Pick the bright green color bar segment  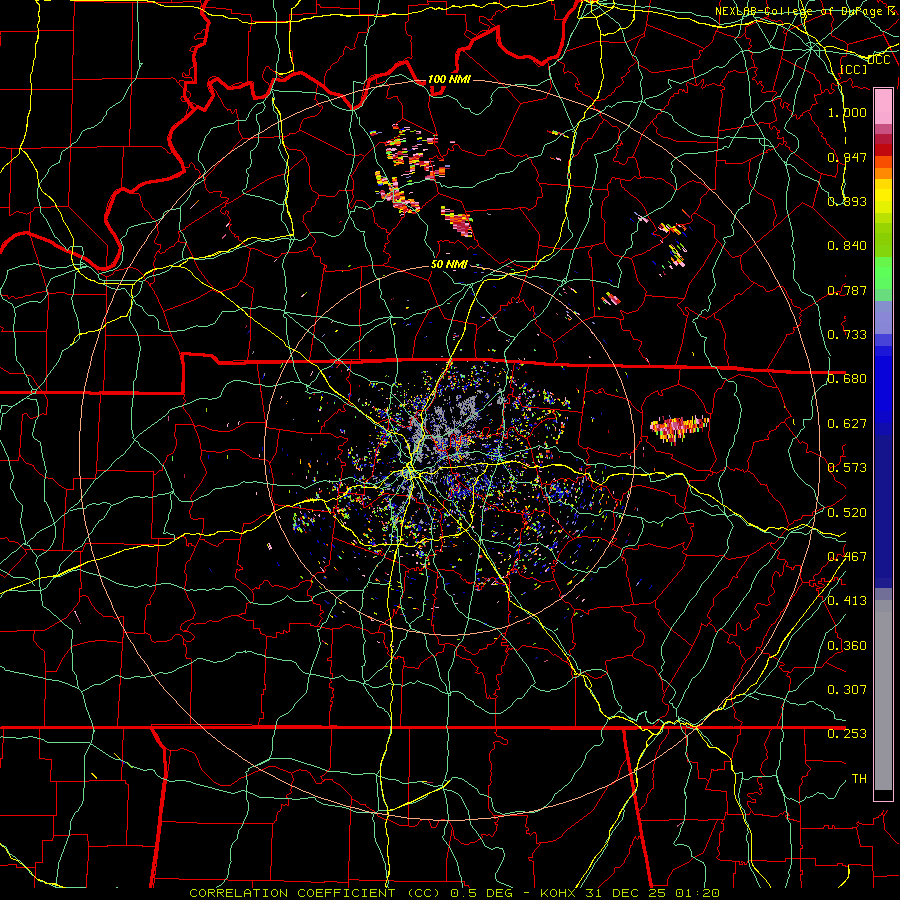pos(883,273)
